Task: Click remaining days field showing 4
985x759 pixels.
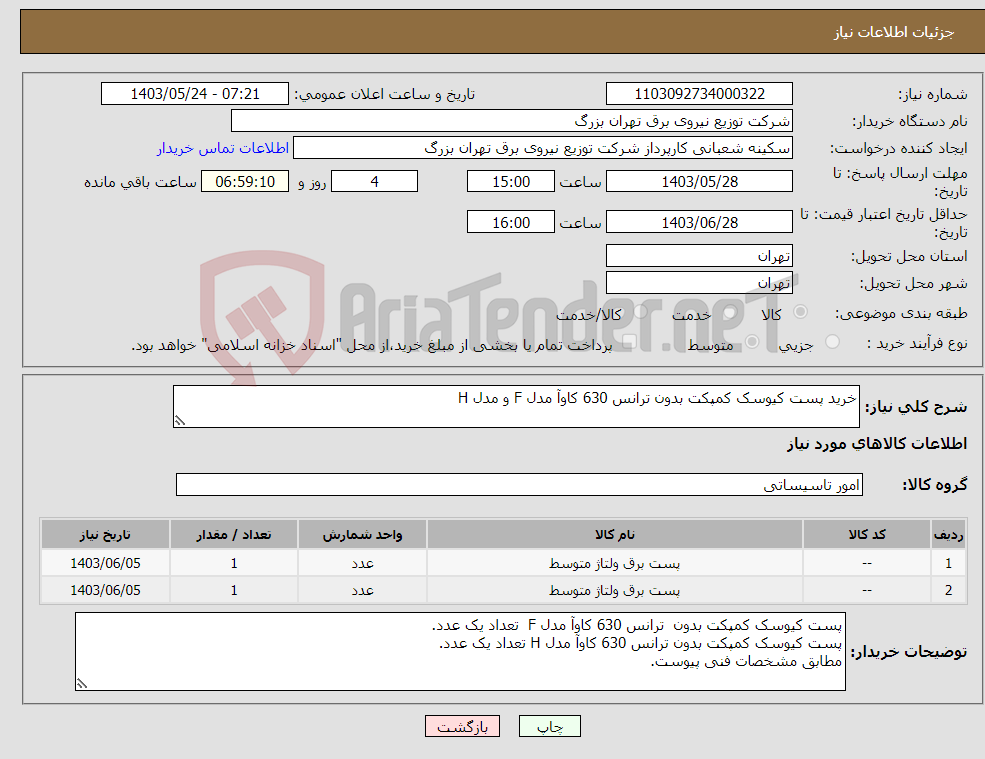Action: [x=374, y=182]
